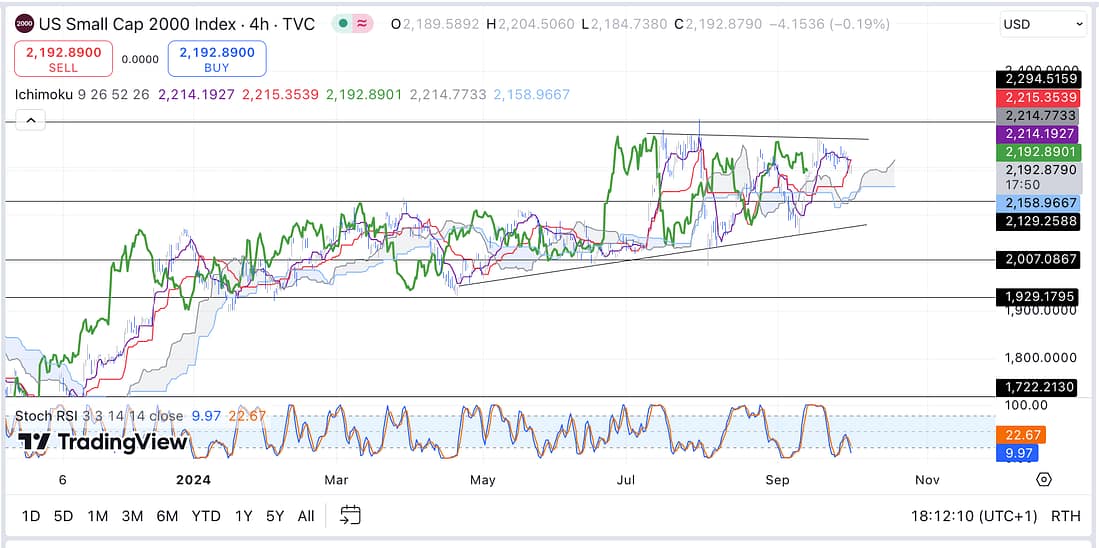Click the US Small Cap 2000 index logo

(x=25, y=23)
